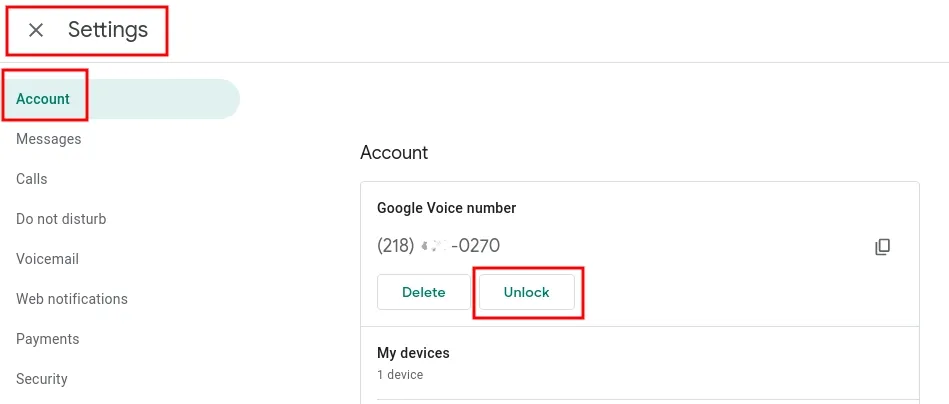Close Settings with the X icon
The image size is (949, 404).
pyautogui.click(x=36, y=30)
